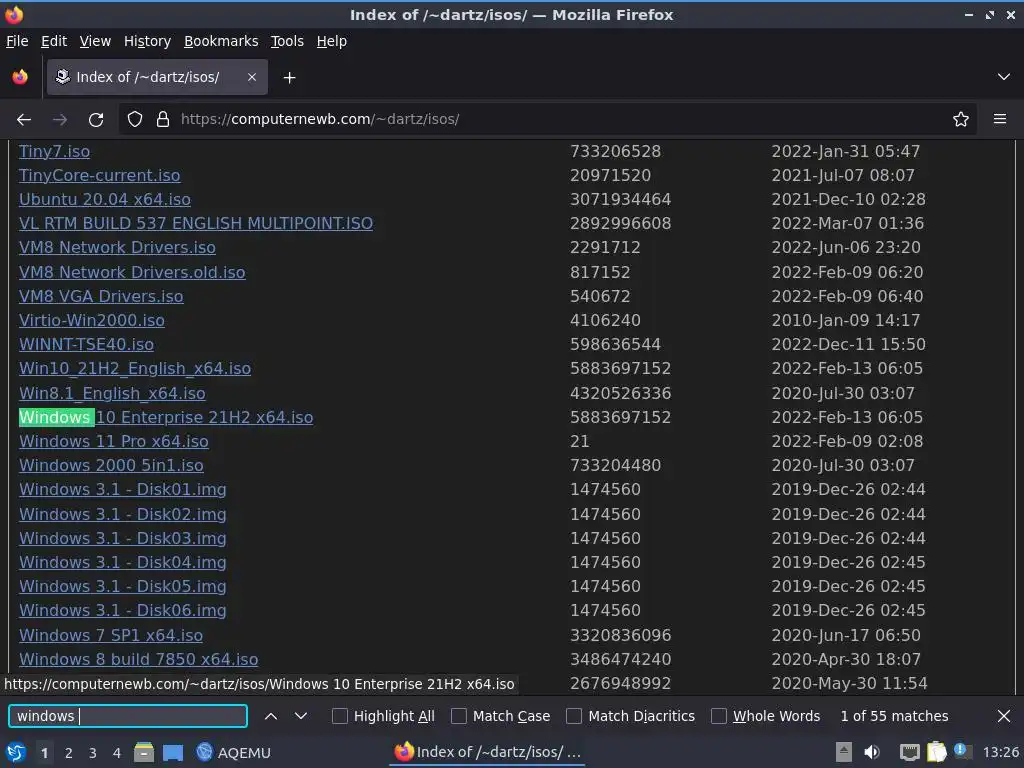Click show desktop taskbar icon
Image resolution: width=1024 pixels, height=768 pixels.
pos(173,753)
